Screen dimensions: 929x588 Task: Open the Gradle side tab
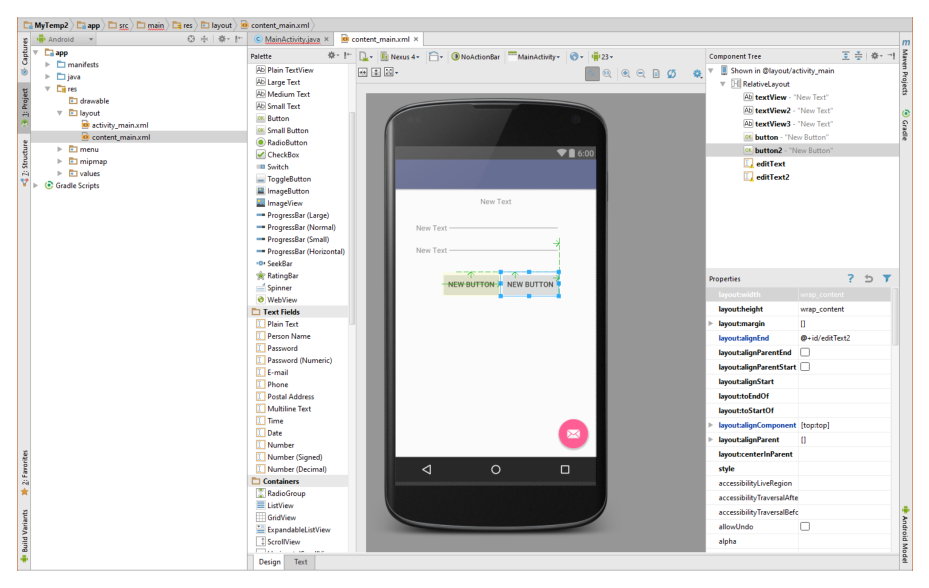905,126
